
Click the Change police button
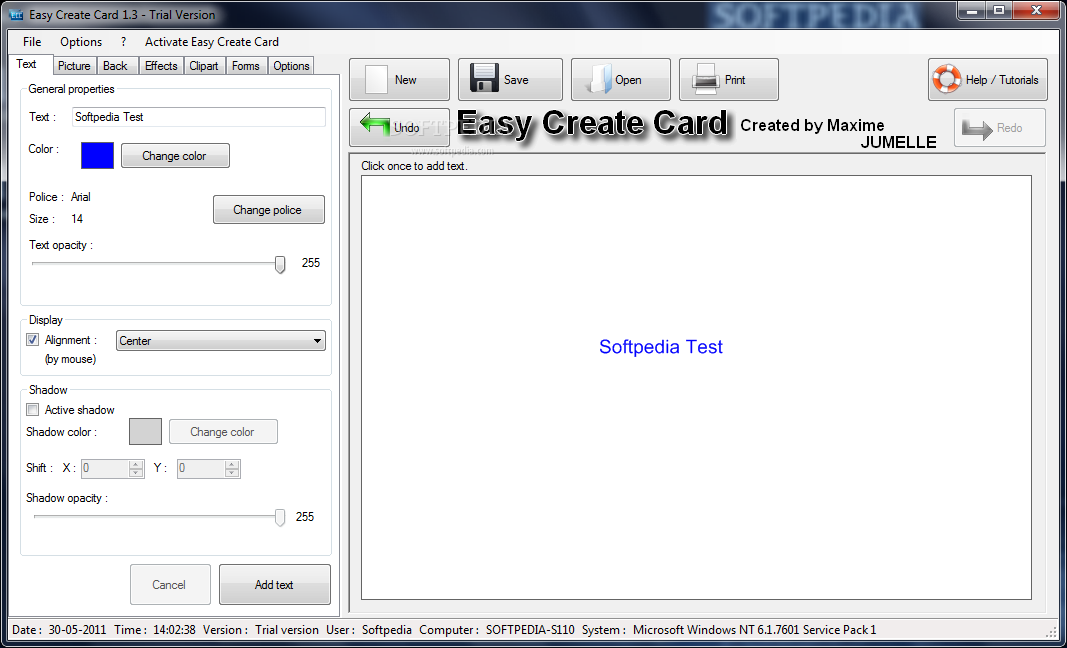(x=268, y=210)
